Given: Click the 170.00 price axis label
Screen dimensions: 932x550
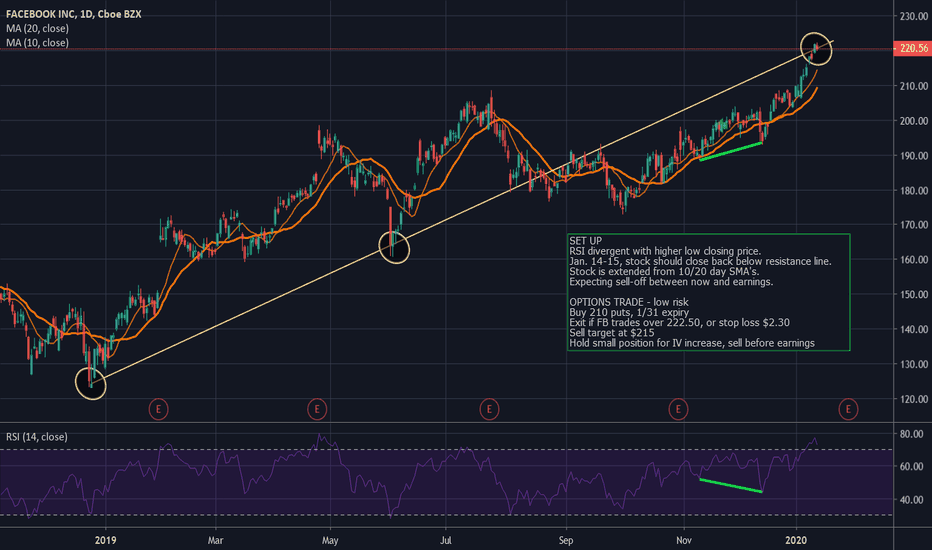Looking at the screenshot, I should click(914, 225).
